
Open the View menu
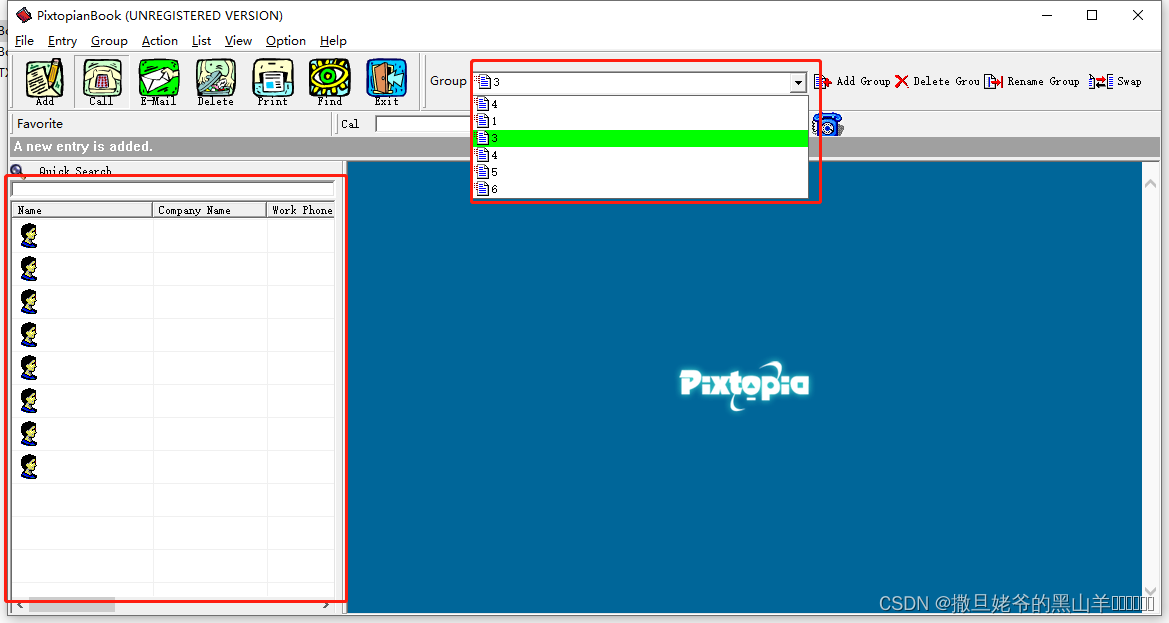pyautogui.click(x=238, y=41)
